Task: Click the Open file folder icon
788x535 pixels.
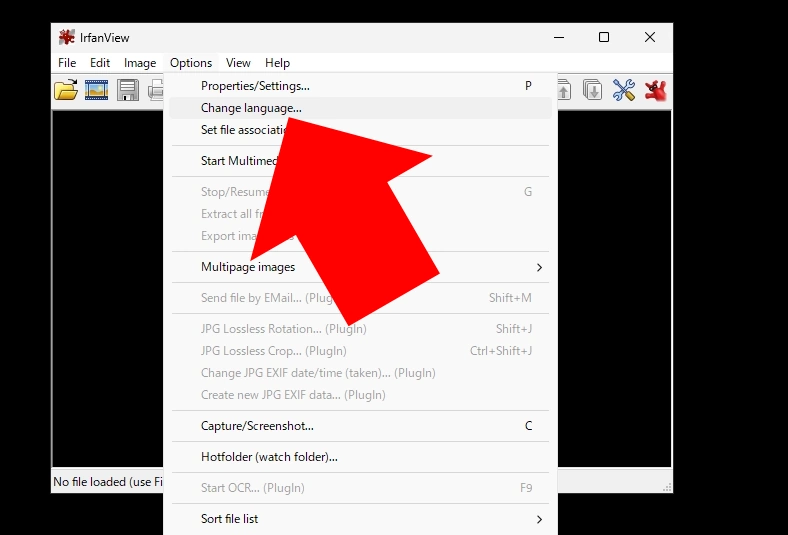Action: (x=66, y=90)
